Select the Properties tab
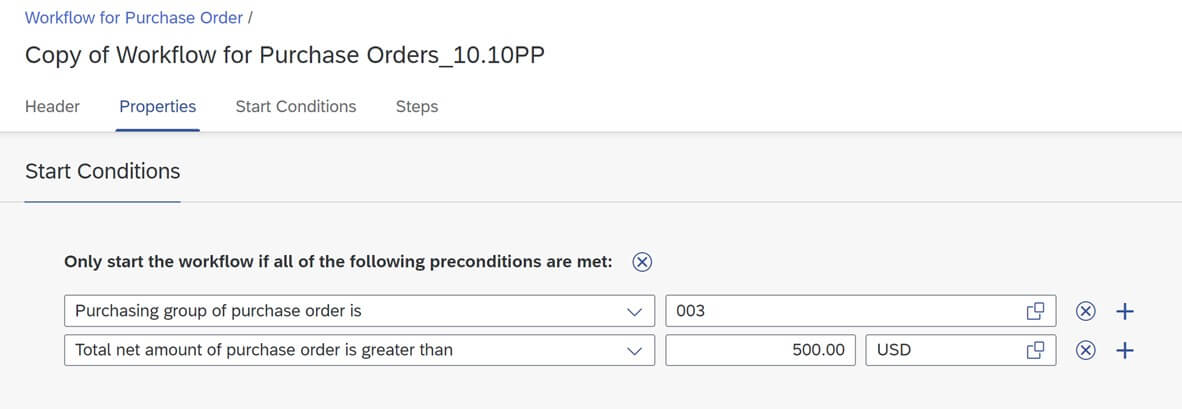The width and height of the screenshot is (1182, 409). 158,106
